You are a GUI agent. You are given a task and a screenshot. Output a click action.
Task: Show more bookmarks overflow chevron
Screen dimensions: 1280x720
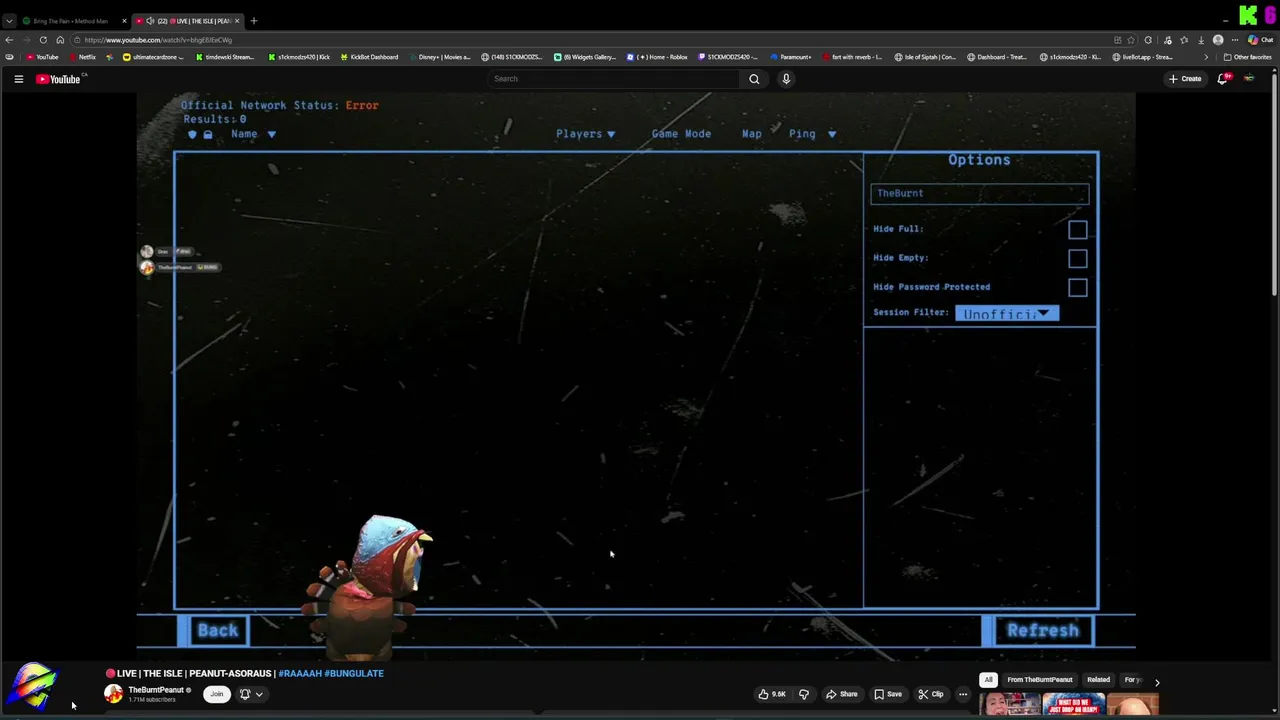(x=1205, y=57)
